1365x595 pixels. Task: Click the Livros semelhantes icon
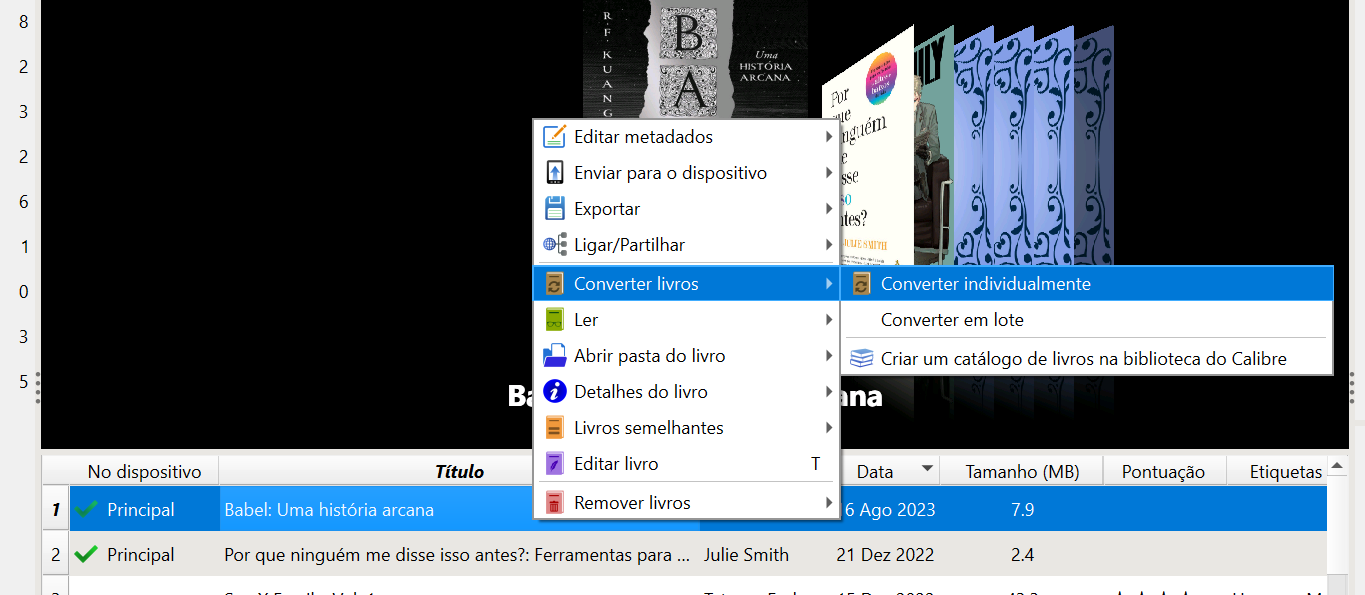tap(554, 428)
